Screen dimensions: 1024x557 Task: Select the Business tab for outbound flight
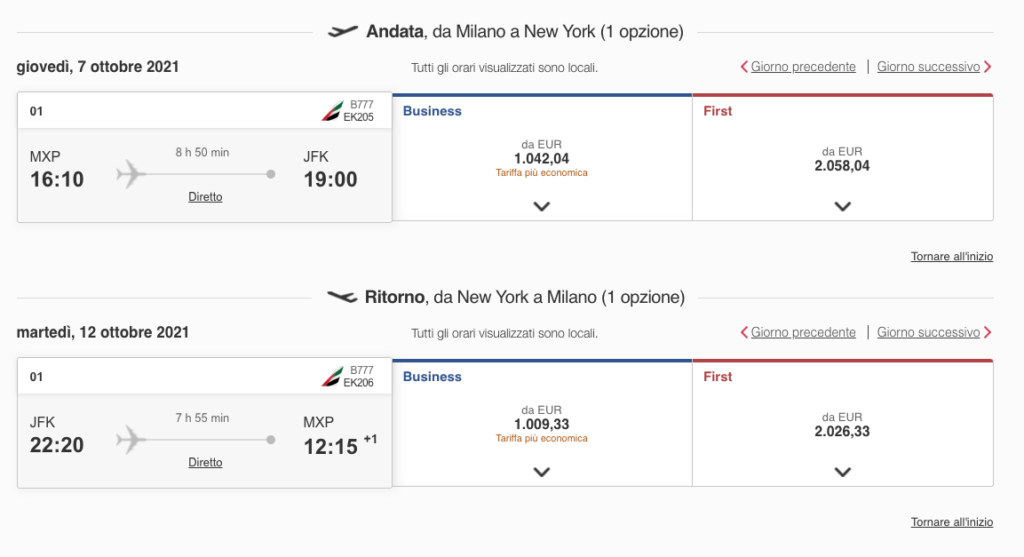[432, 111]
